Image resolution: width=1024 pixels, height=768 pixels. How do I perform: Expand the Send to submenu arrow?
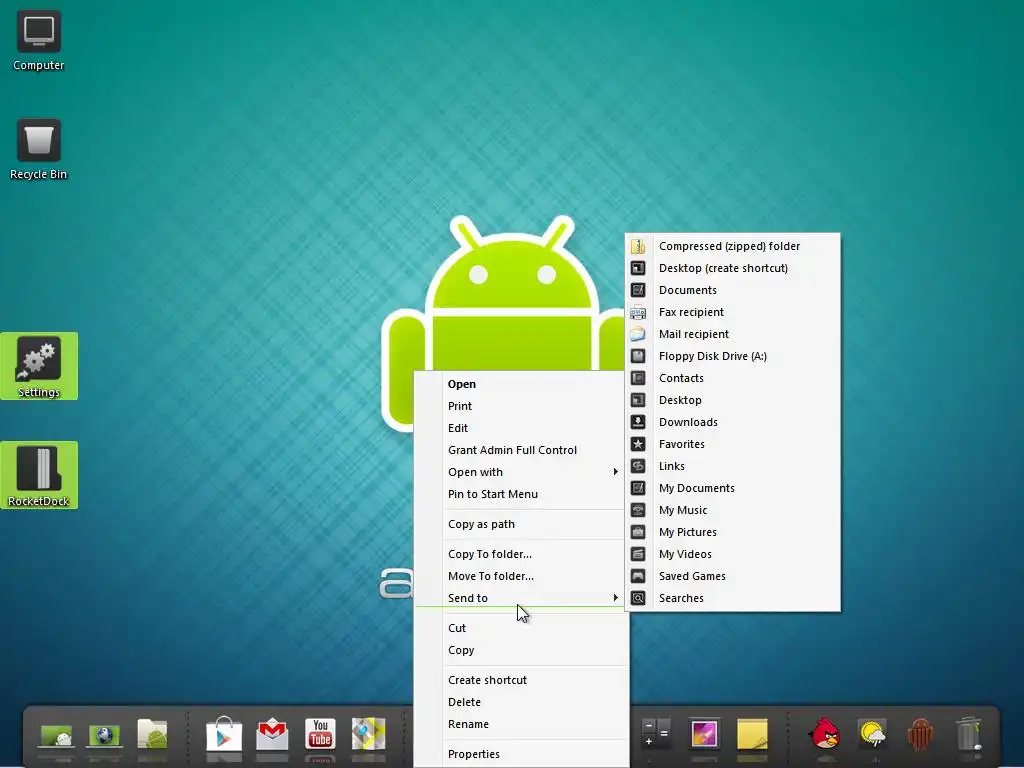[x=615, y=598]
